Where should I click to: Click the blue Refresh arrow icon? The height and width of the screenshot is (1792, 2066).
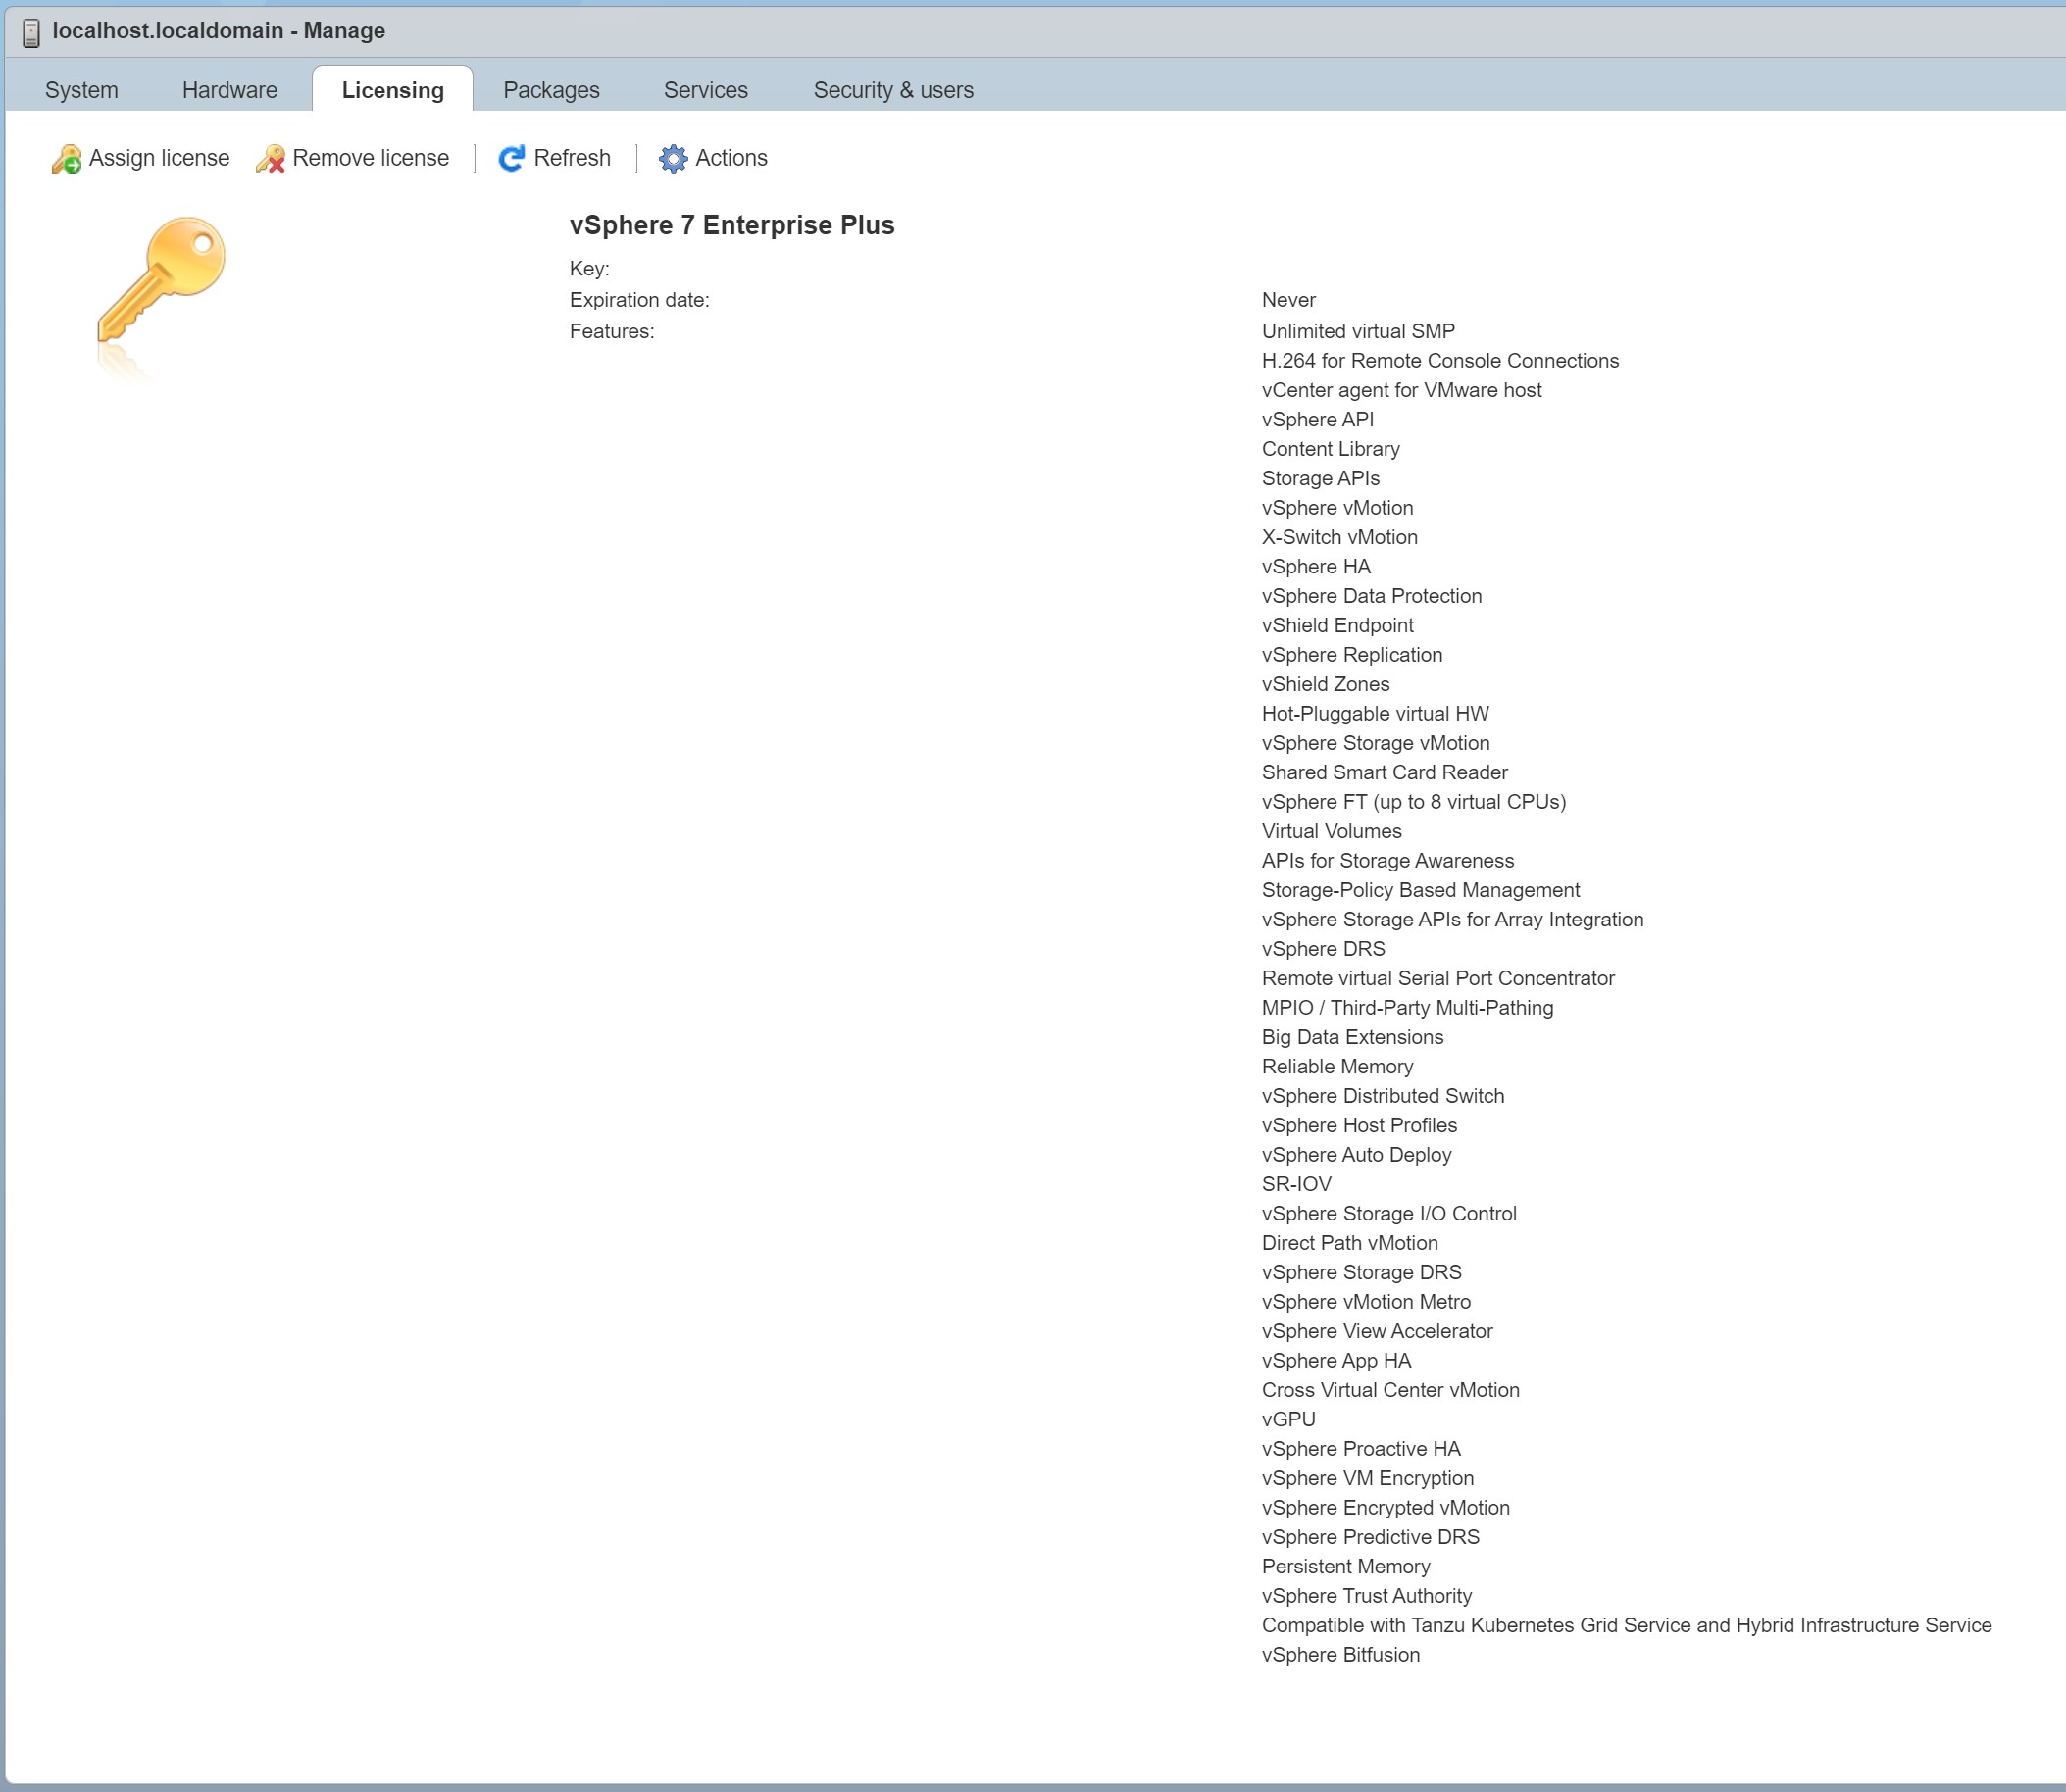[511, 157]
